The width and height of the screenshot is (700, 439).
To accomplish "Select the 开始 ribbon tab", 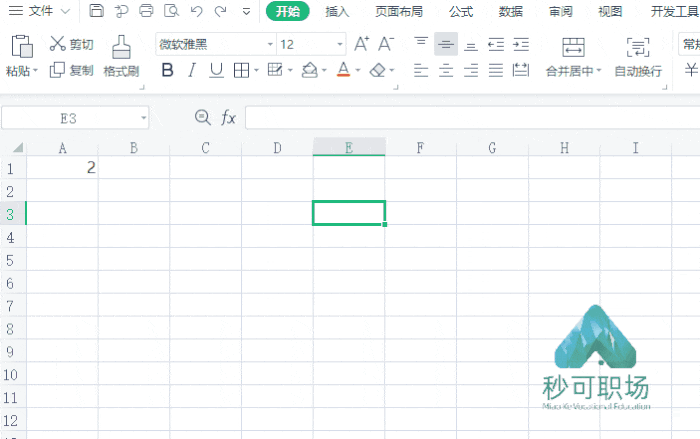I will [288, 11].
